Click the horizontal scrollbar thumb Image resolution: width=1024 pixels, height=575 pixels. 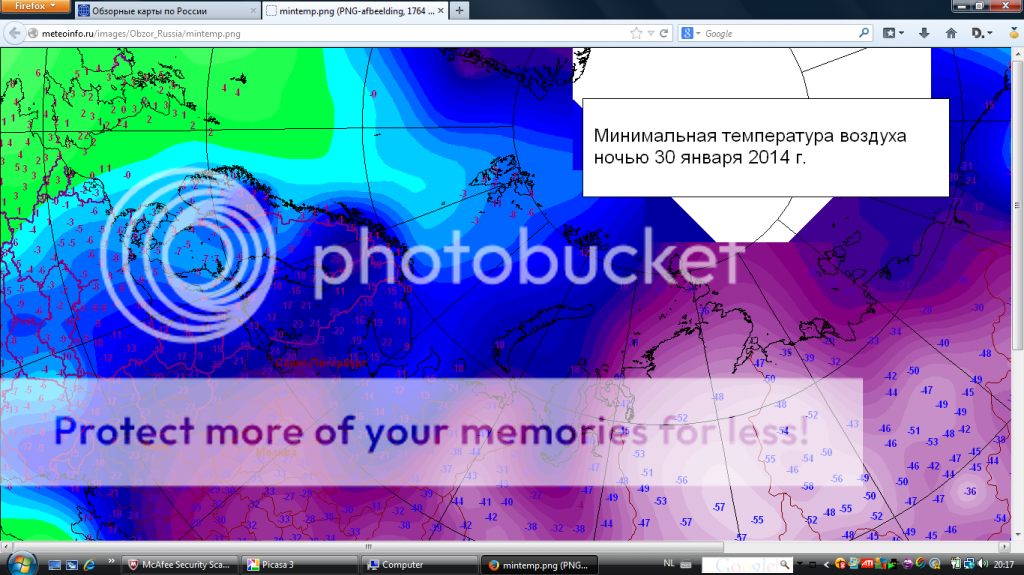[368, 546]
